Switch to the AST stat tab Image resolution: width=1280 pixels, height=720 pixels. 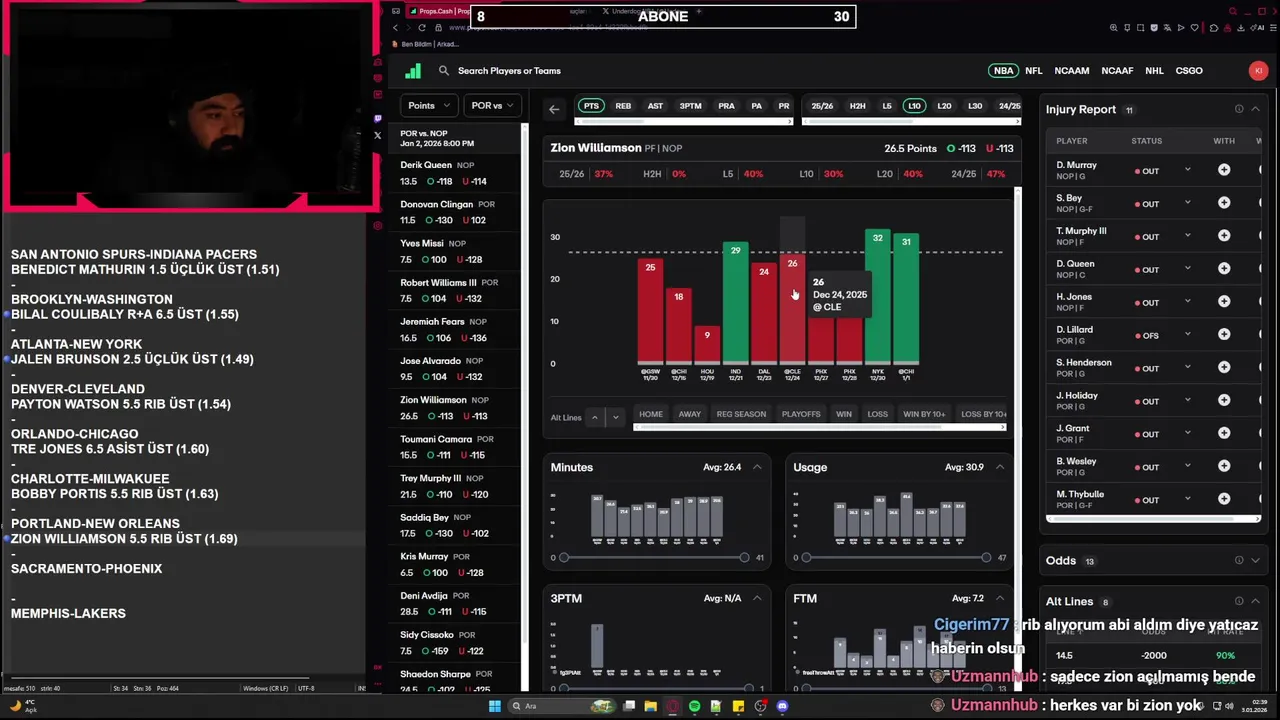[655, 106]
